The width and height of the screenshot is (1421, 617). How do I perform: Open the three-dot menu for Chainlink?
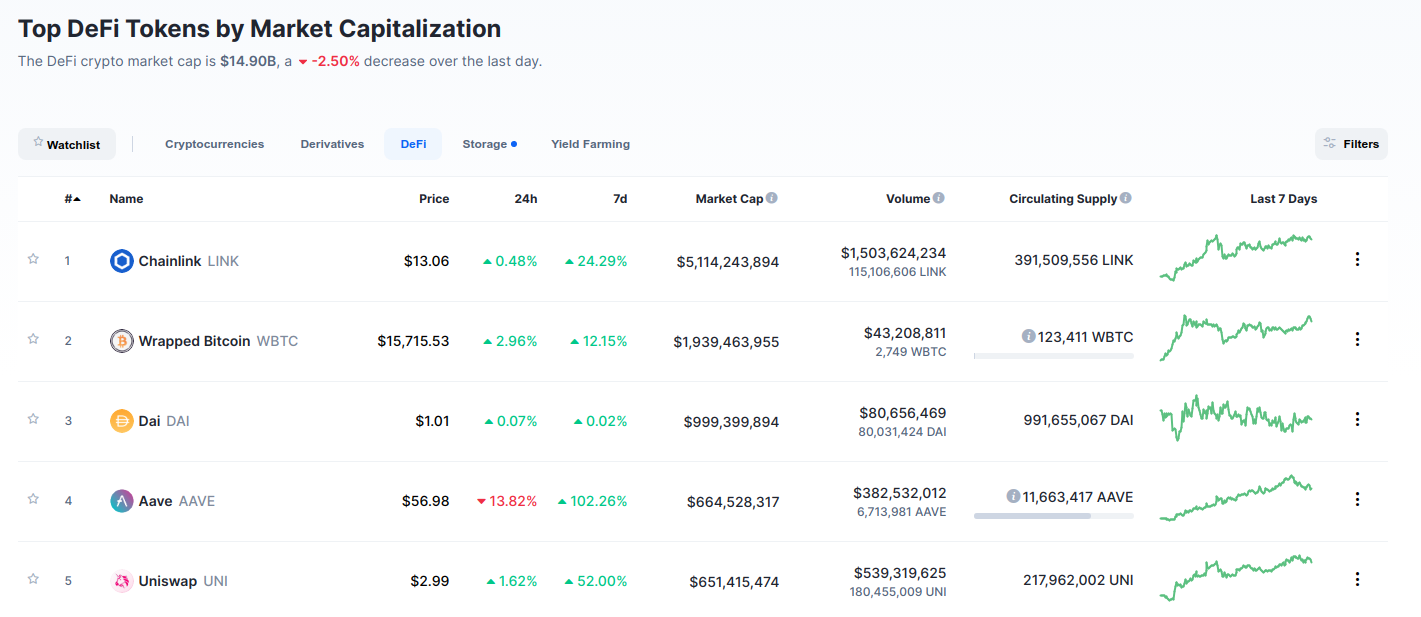tap(1357, 258)
